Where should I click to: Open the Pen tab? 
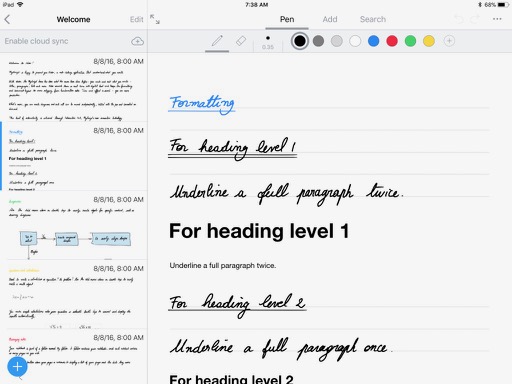[287, 19]
